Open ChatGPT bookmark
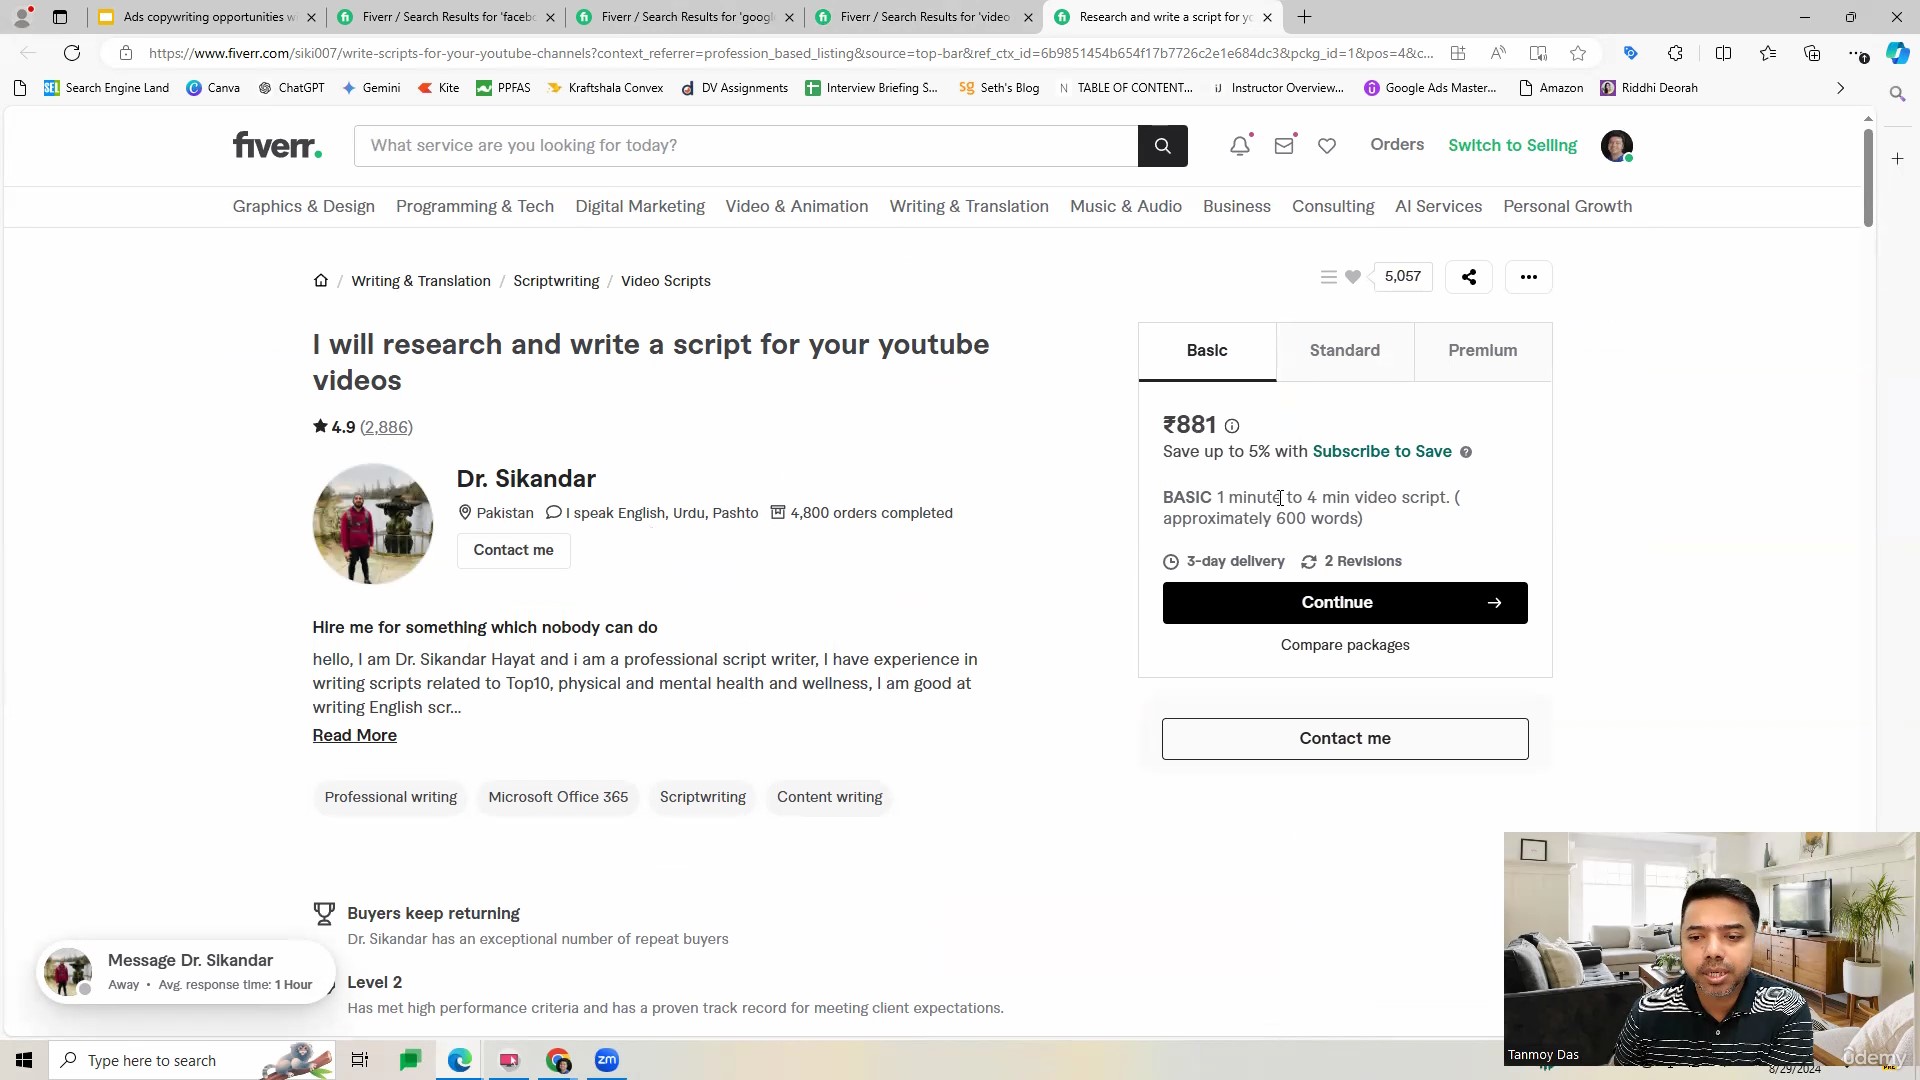Screen dimensions: 1920x1080 pos(291,88)
